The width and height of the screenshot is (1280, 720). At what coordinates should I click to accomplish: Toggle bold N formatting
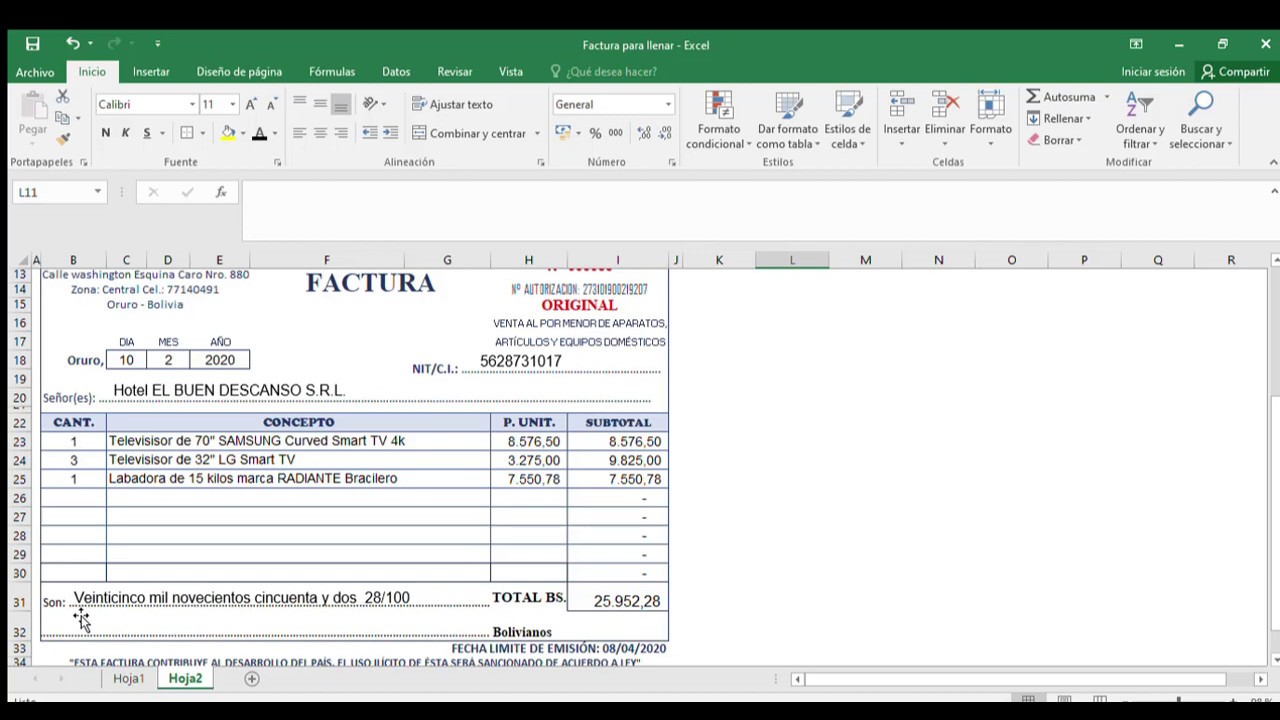click(105, 133)
